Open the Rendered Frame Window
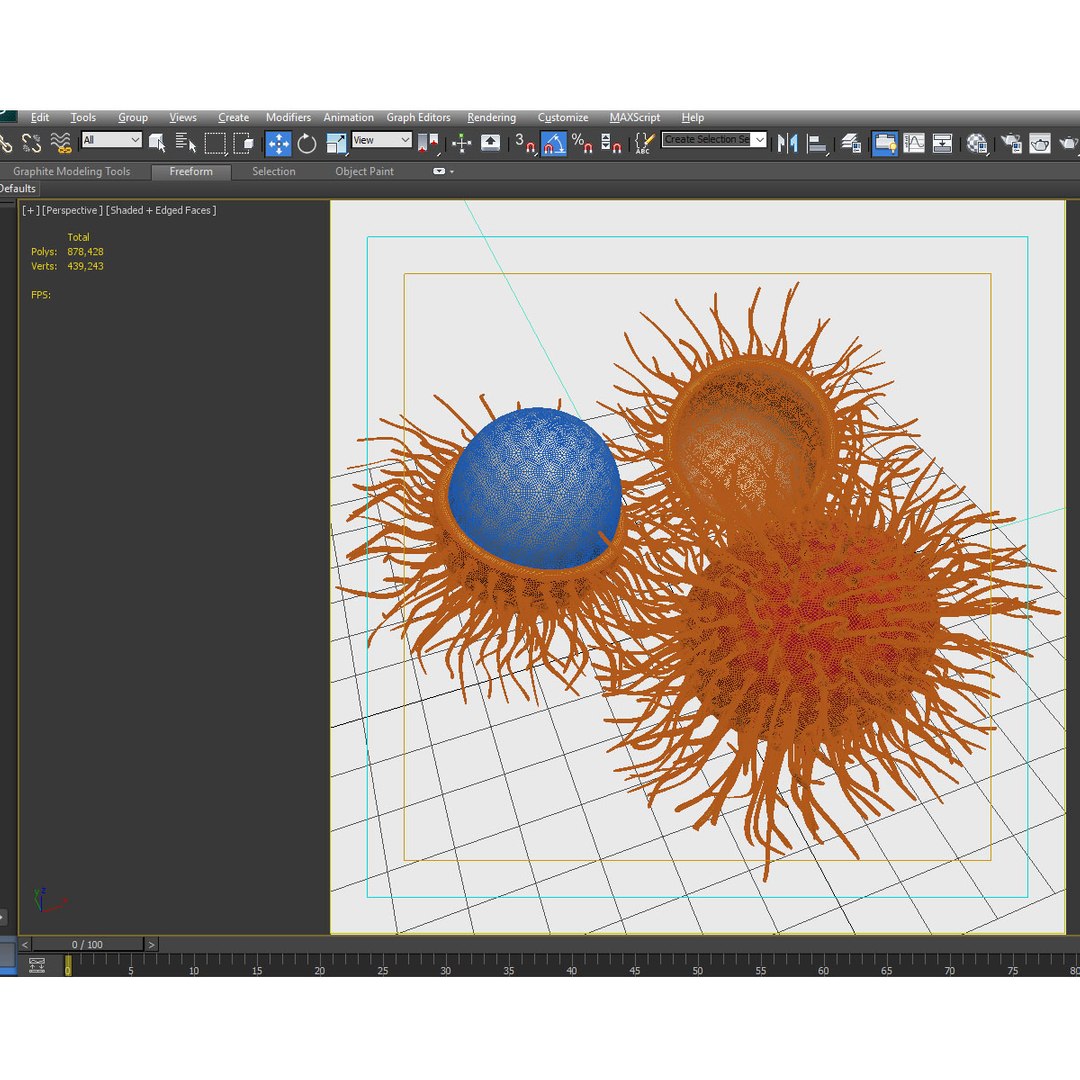 click(x=1039, y=143)
